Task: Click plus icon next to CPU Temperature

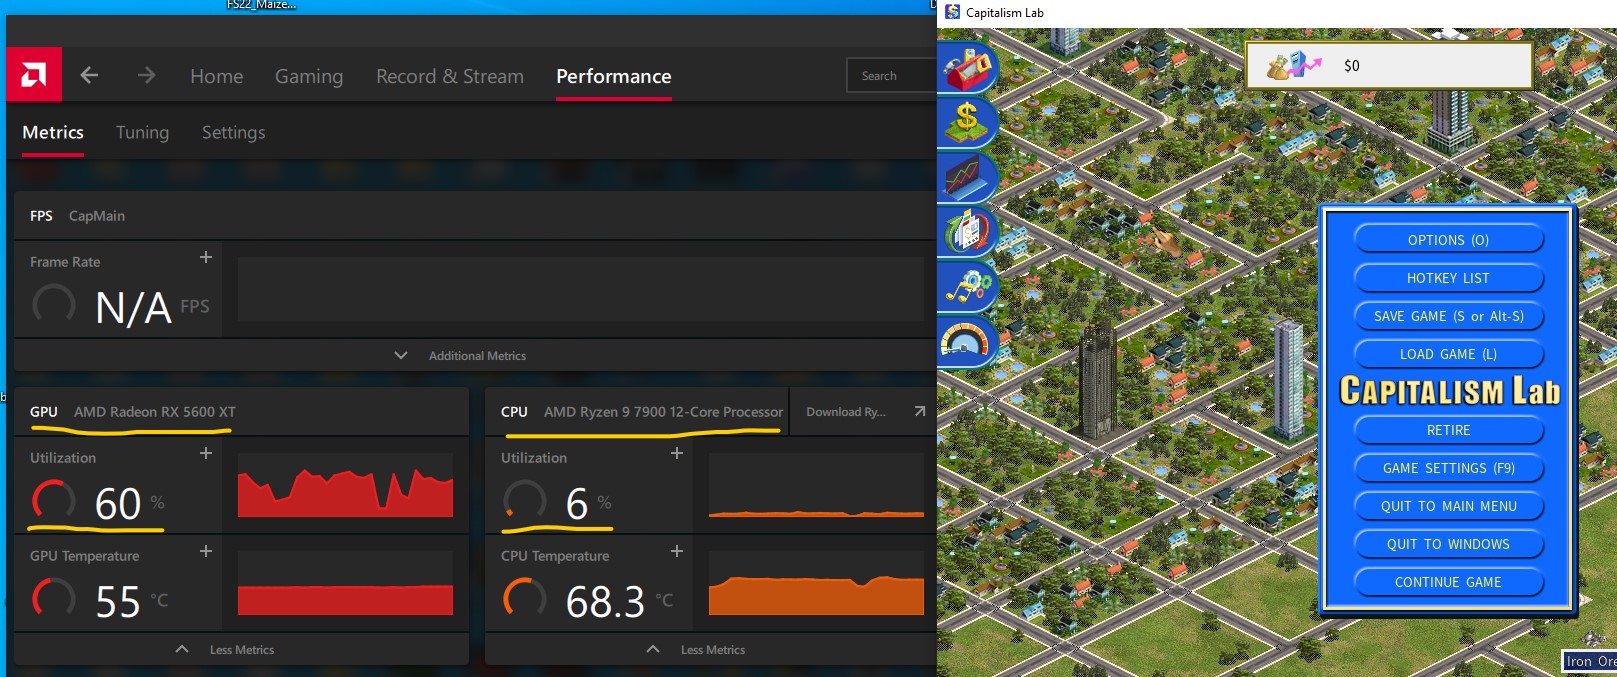Action: (x=677, y=551)
